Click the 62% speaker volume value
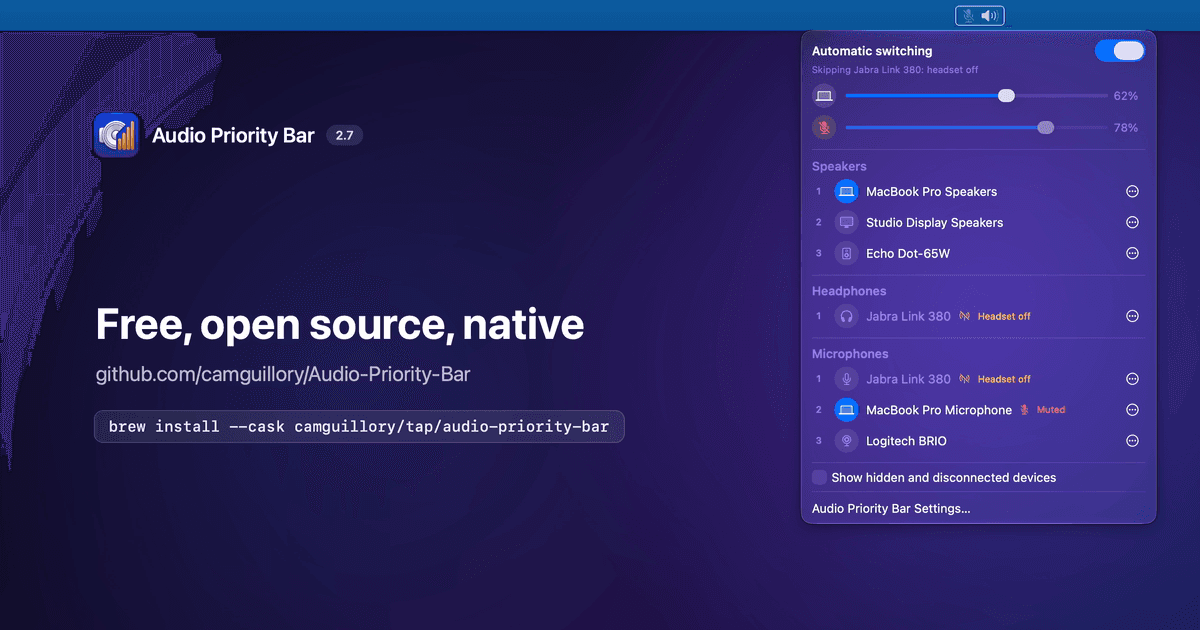The width and height of the screenshot is (1200, 630). tap(1126, 96)
